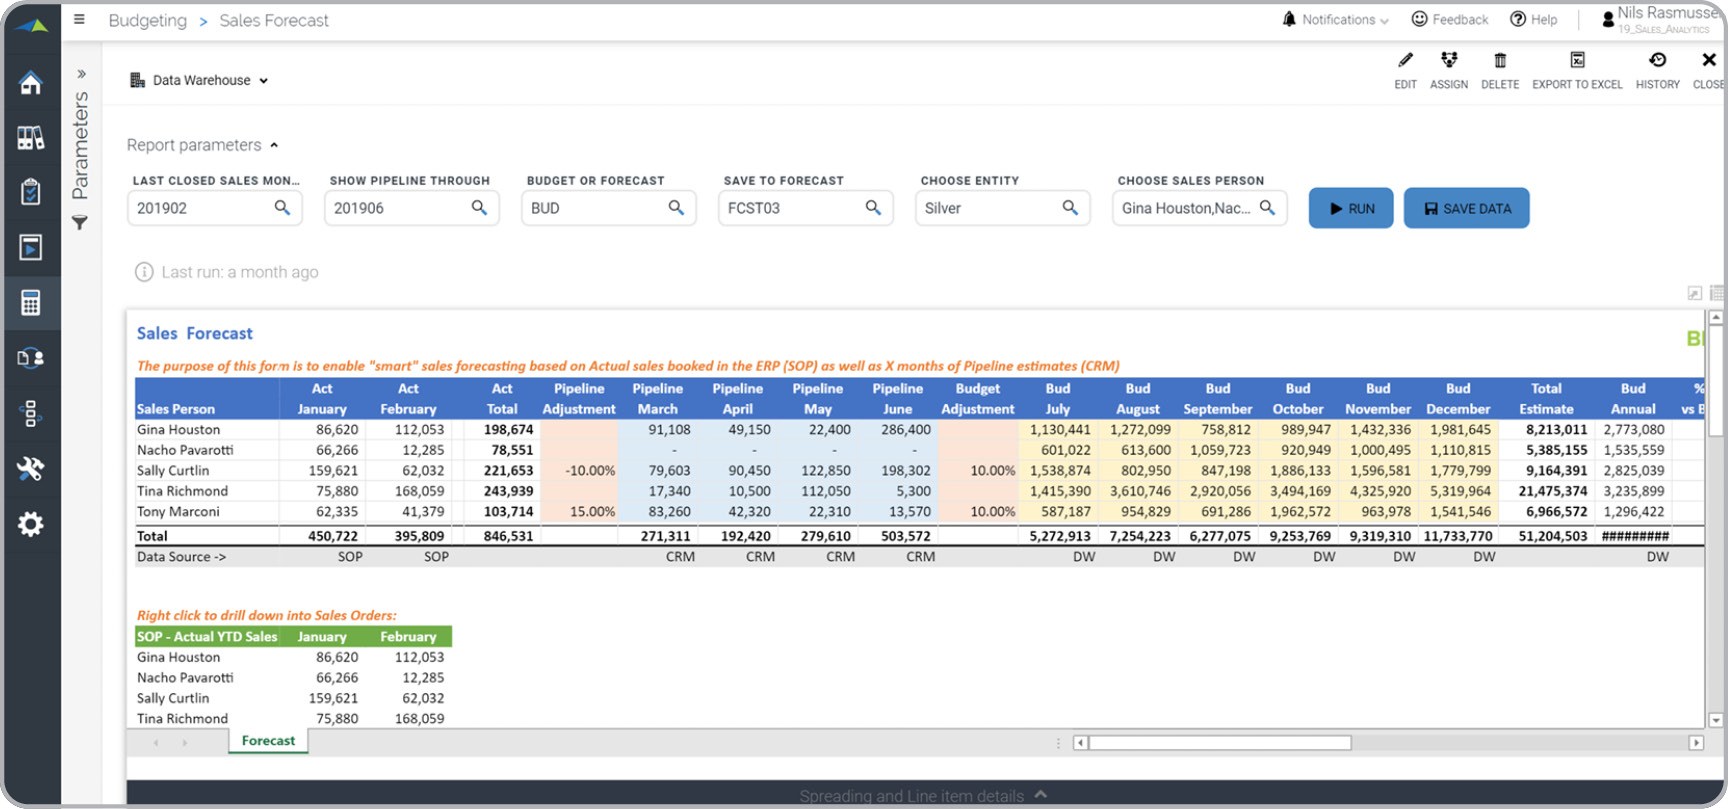Export to Excel from the toolbar
This screenshot has height=809, width=1728.
1576,68
